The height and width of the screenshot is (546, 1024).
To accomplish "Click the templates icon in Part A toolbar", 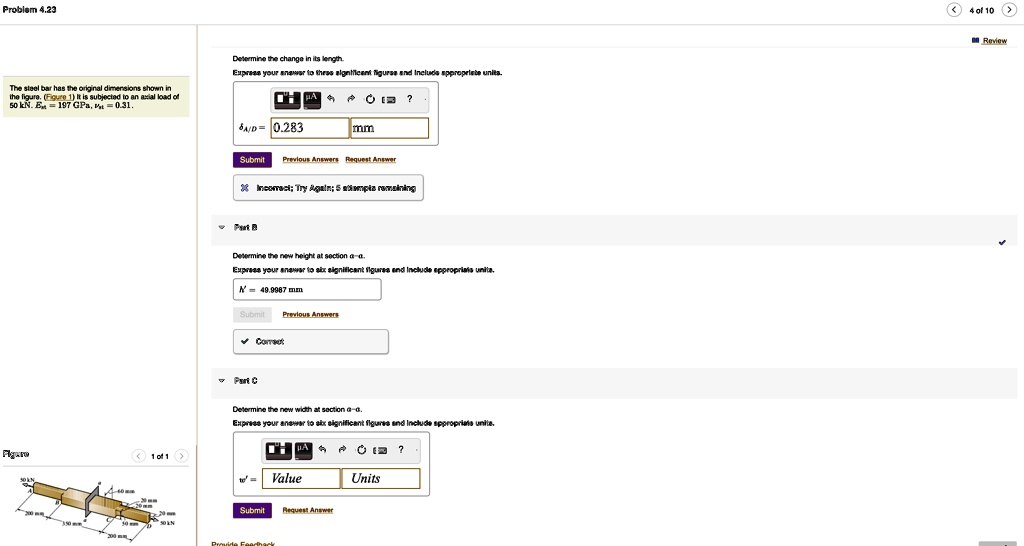I will point(285,99).
